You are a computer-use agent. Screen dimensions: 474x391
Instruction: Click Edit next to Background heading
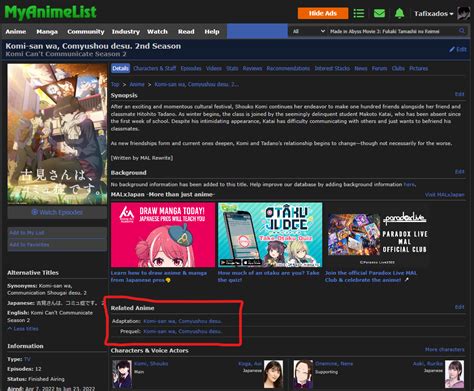[460, 171]
